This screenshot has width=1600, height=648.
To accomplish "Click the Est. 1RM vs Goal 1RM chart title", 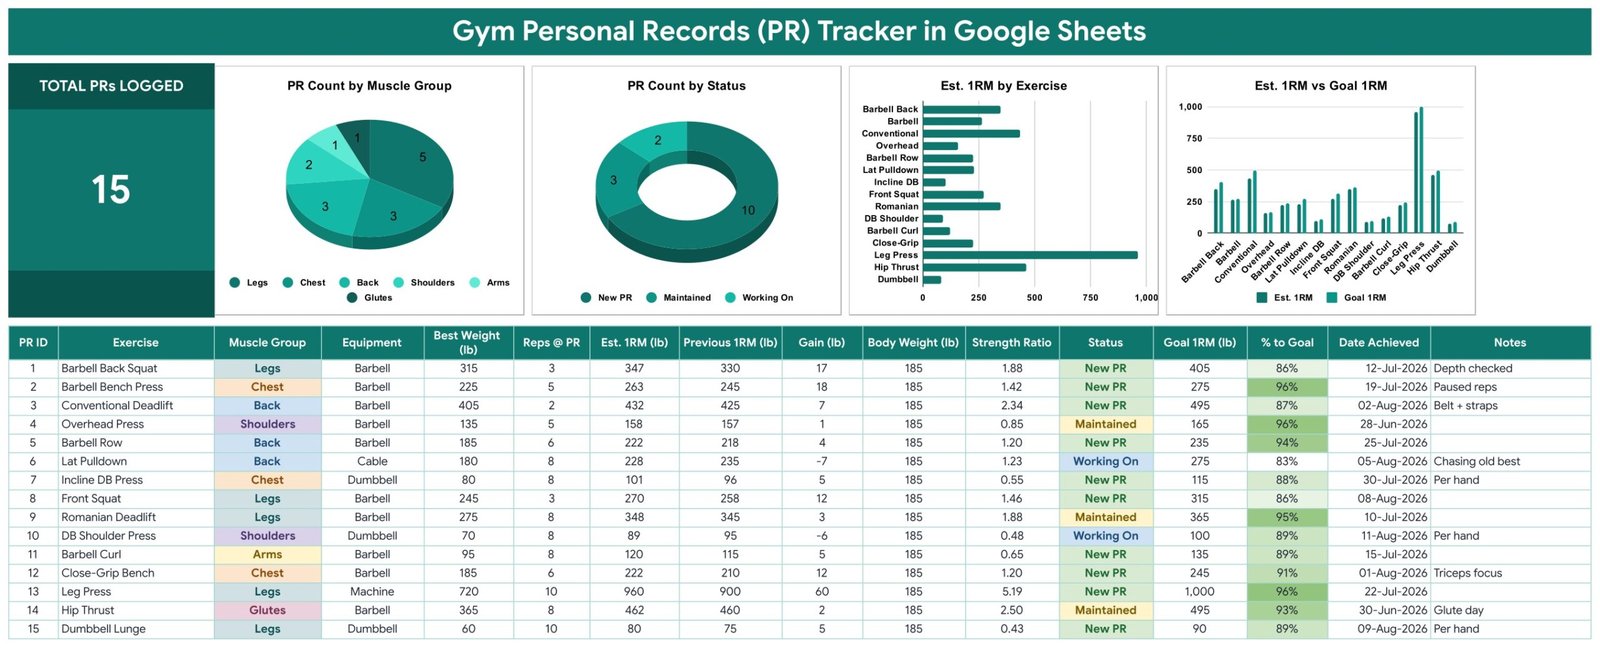I will pos(1320,86).
